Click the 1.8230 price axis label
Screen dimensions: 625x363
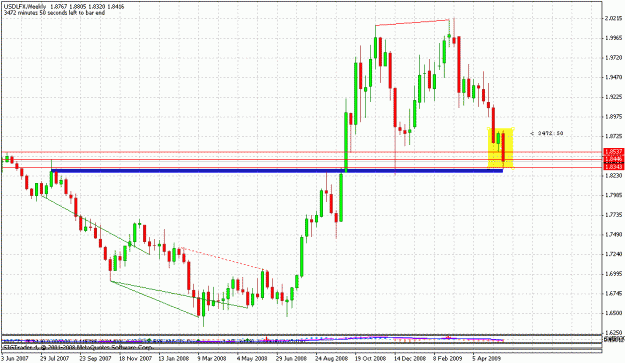point(613,175)
